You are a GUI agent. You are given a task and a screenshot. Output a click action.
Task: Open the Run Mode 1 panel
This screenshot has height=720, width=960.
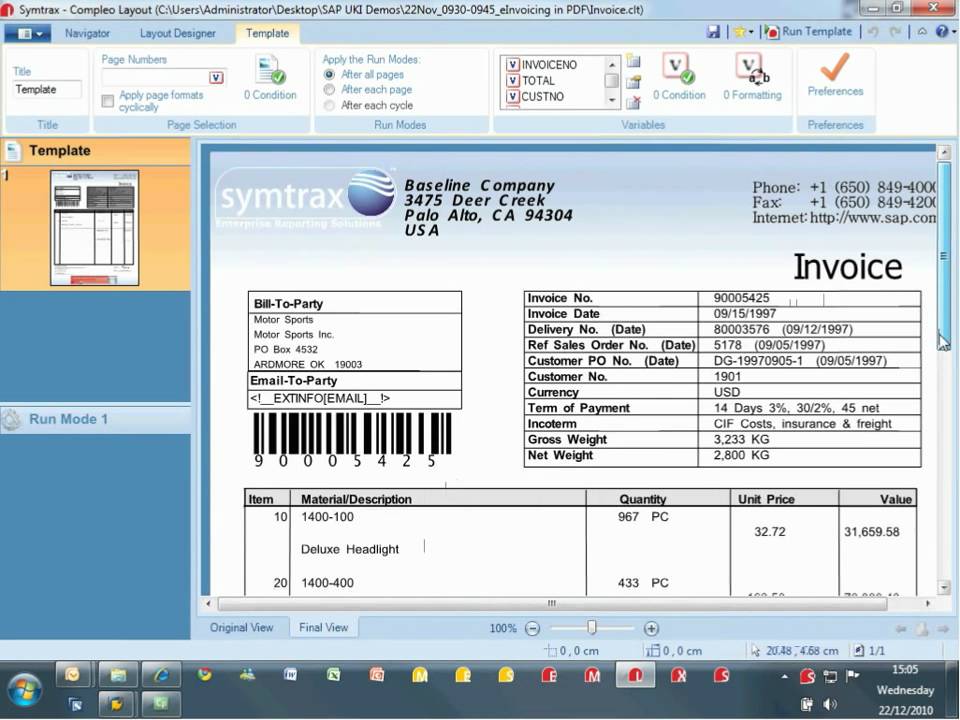[96, 419]
